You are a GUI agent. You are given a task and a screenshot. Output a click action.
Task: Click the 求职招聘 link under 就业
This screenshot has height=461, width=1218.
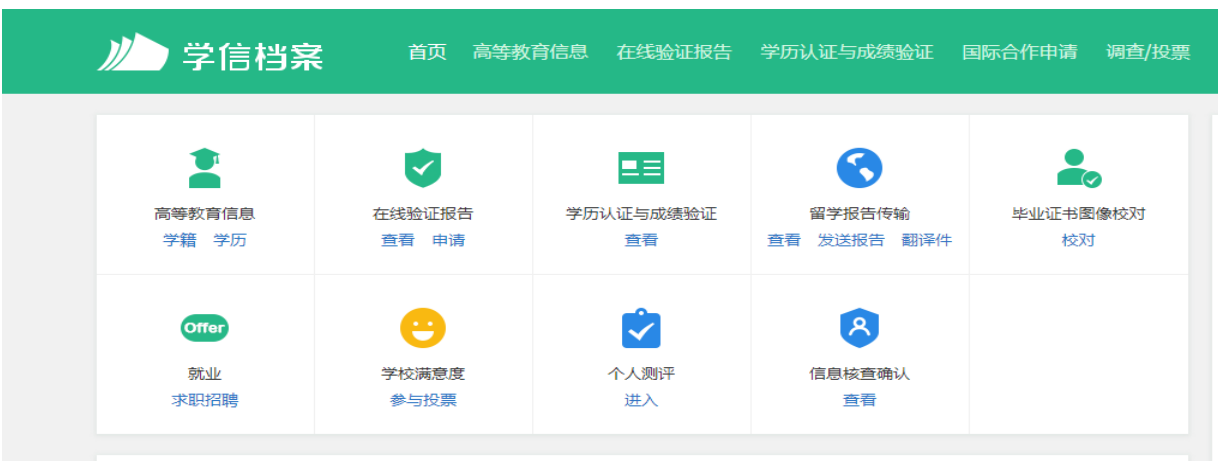tap(205, 400)
